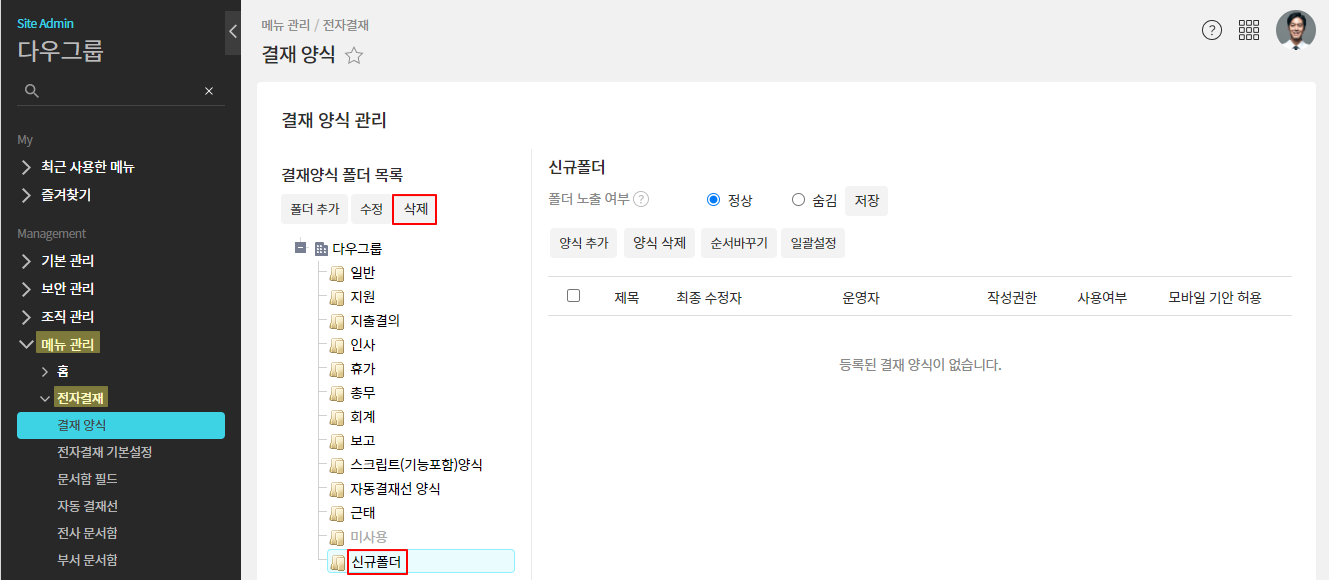This screenshot has width=1329, height=580.
Task: Click the 양식 추가 button
Action: (583, 243)
